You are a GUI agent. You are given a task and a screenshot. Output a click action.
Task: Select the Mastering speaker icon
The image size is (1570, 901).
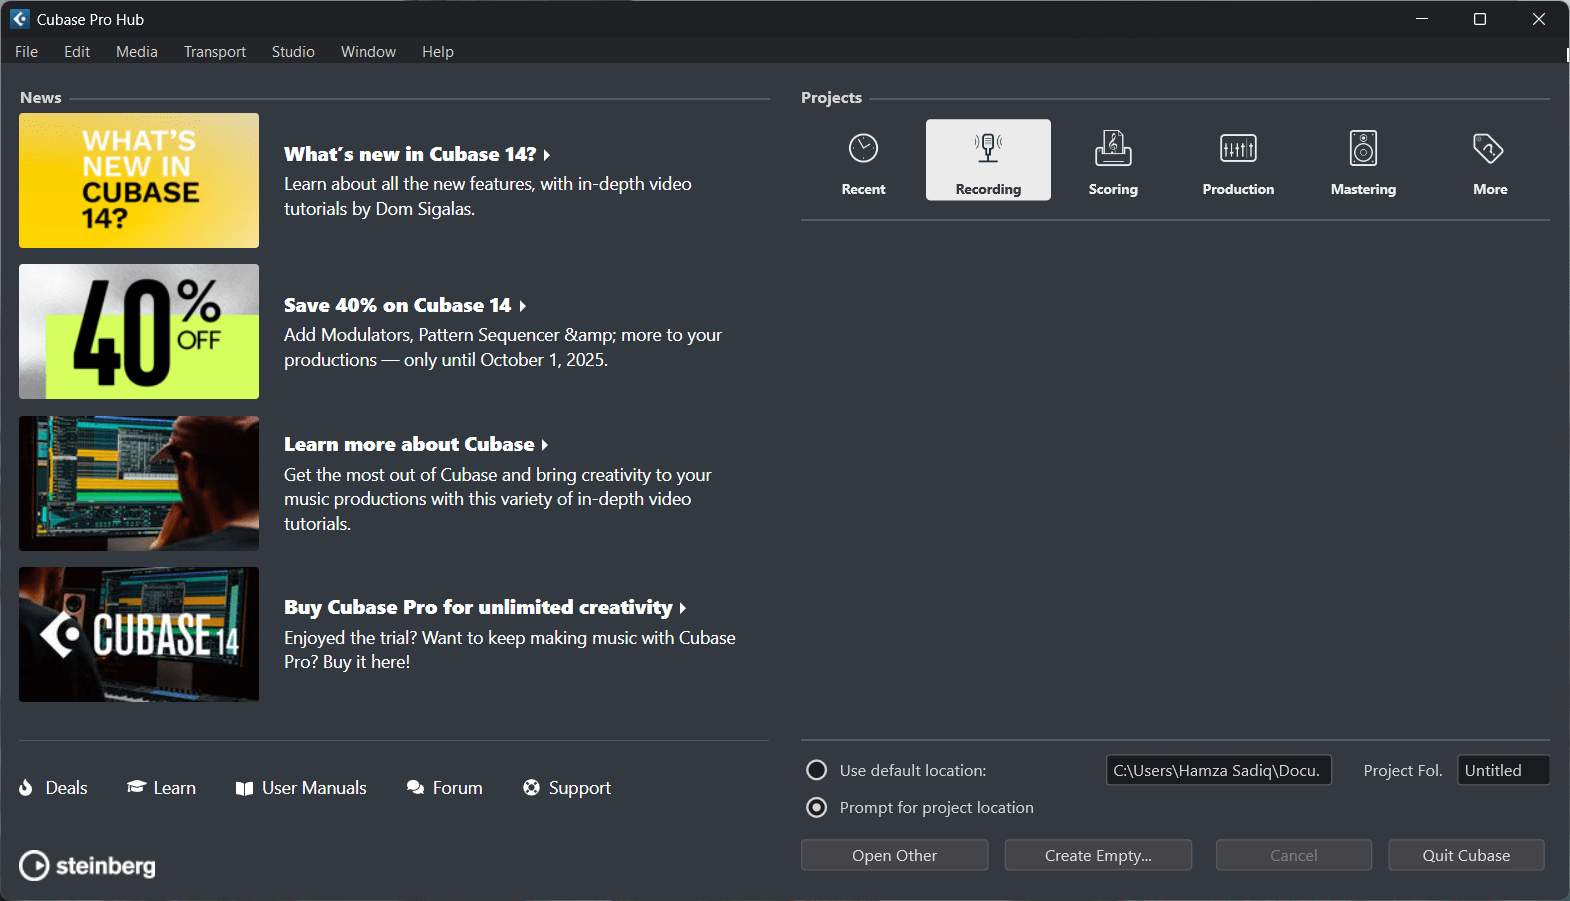click(x=1363, y=148)
